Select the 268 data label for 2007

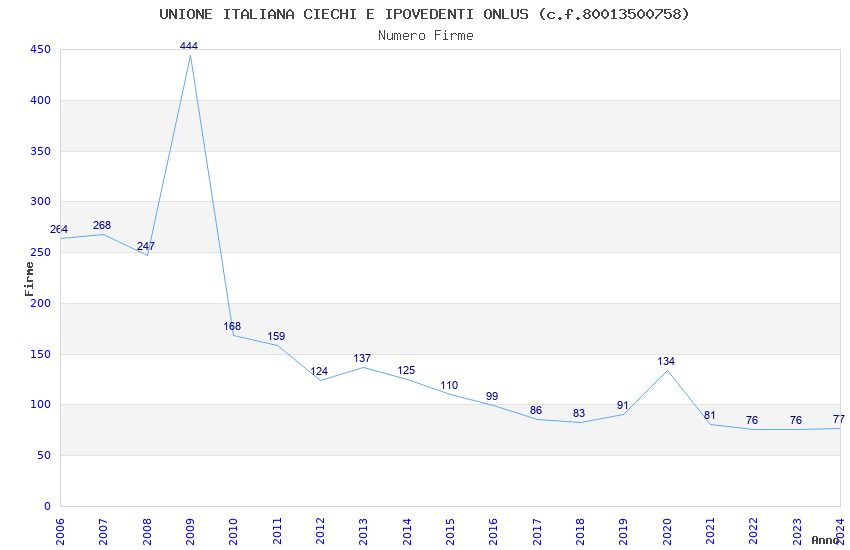point(102,225)
